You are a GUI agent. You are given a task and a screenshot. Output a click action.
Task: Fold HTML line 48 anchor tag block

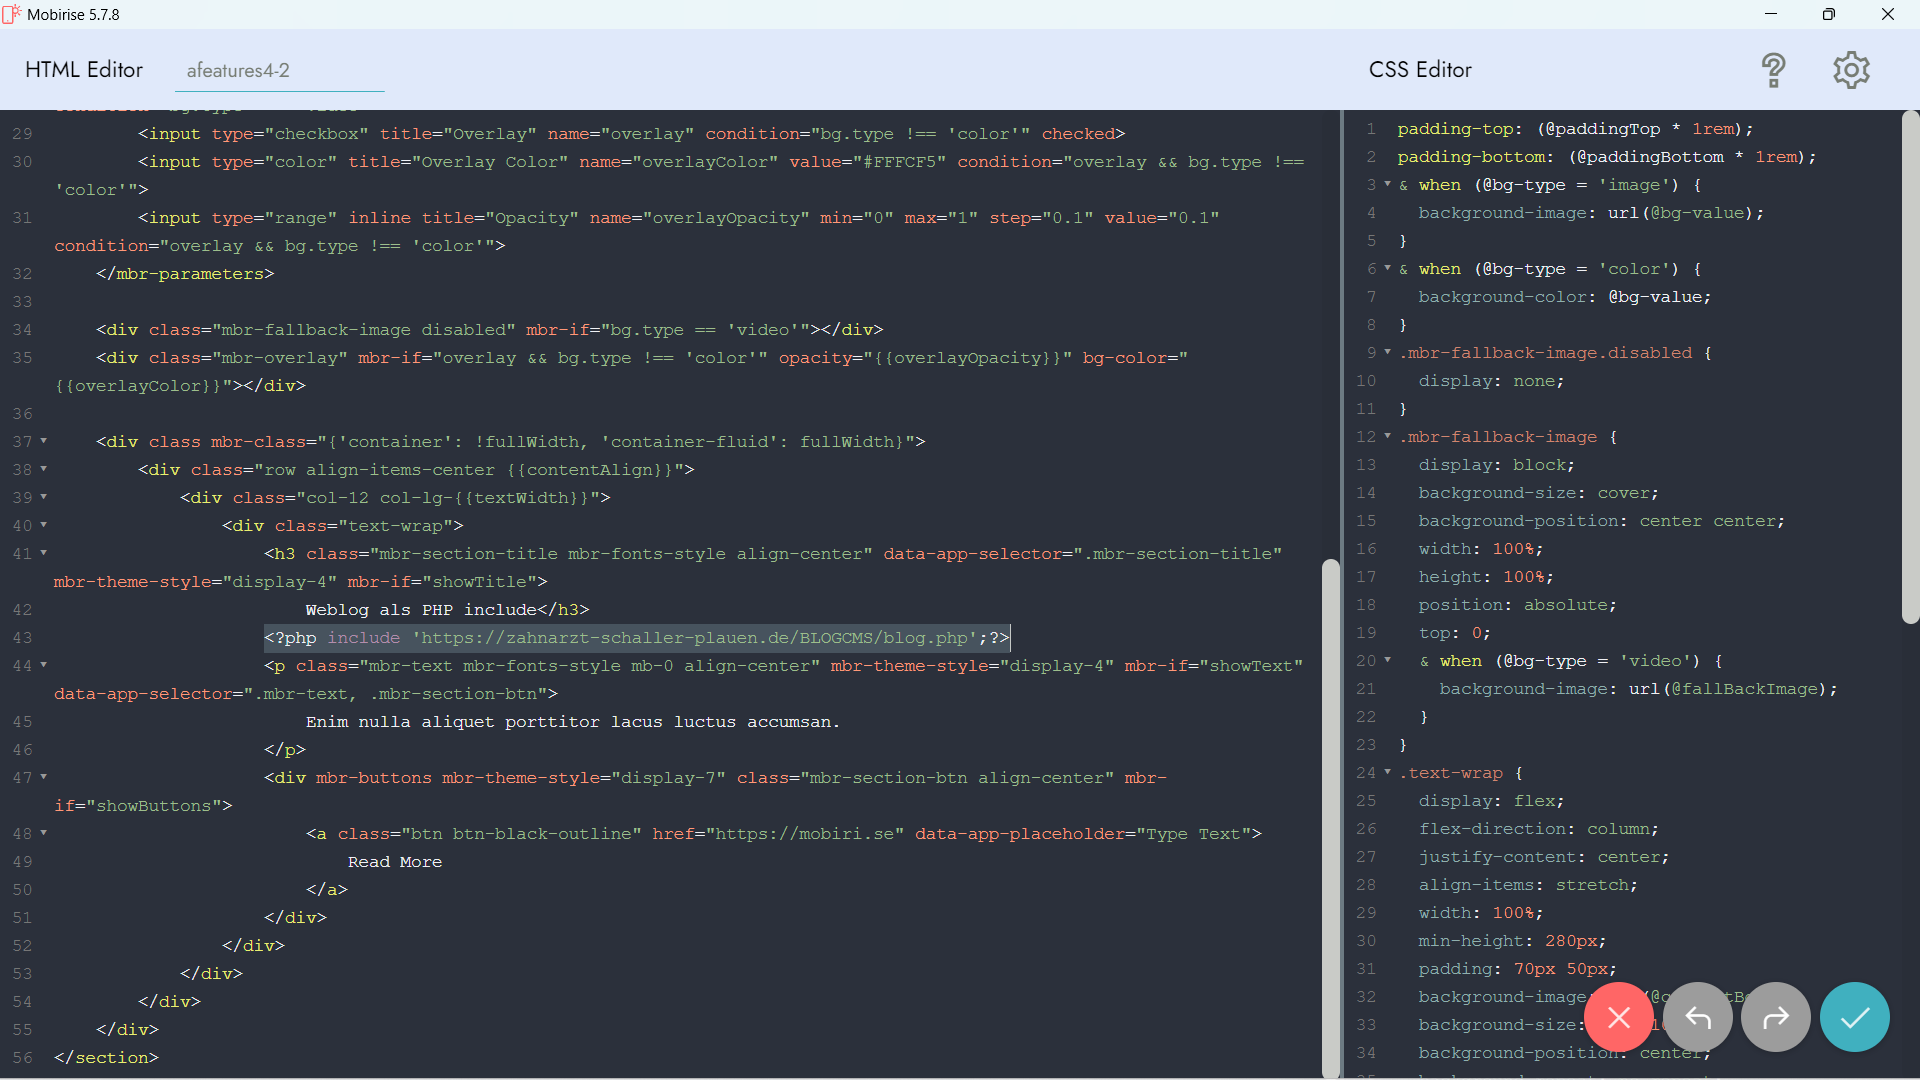[x=43, y=833]
